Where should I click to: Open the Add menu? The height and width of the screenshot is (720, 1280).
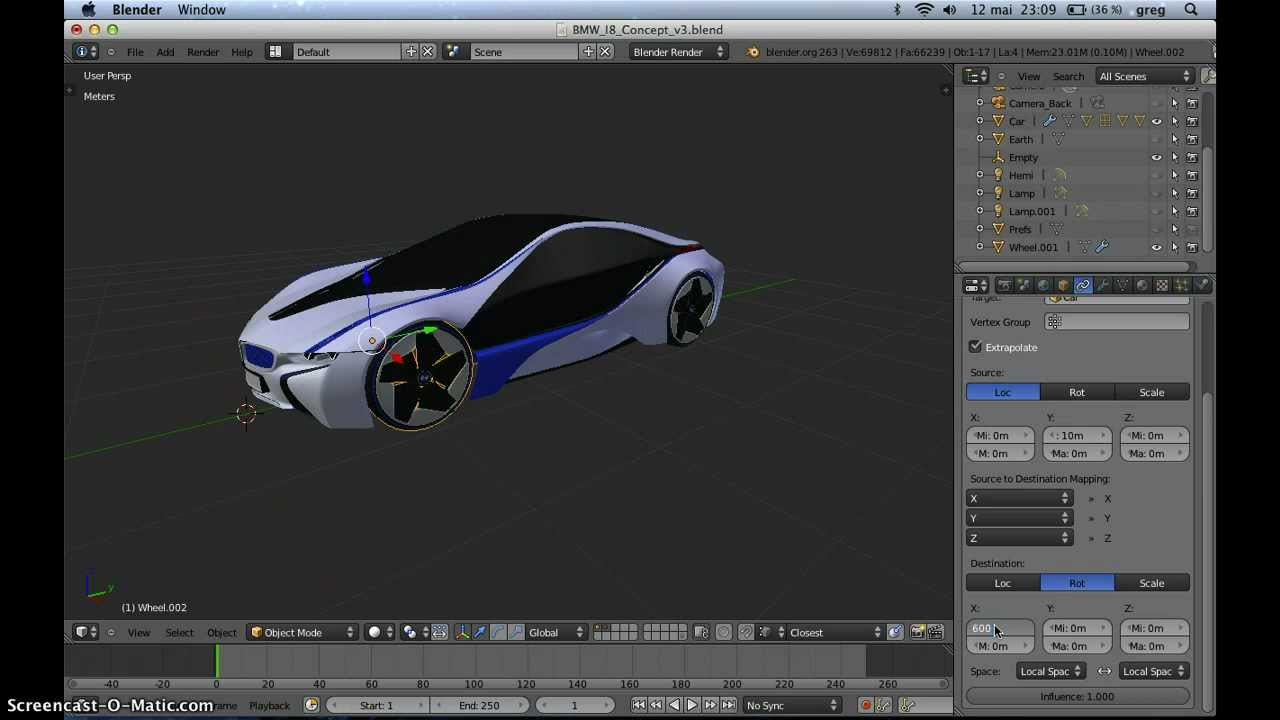[x=165, y=52]
